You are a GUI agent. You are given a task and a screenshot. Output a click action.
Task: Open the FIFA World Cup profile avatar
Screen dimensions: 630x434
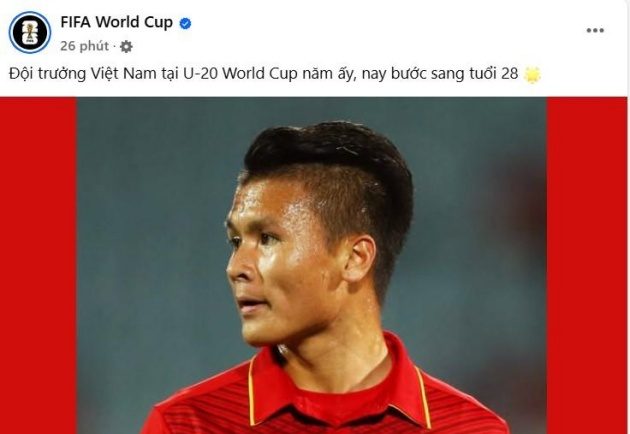click(x=30, y=33)
